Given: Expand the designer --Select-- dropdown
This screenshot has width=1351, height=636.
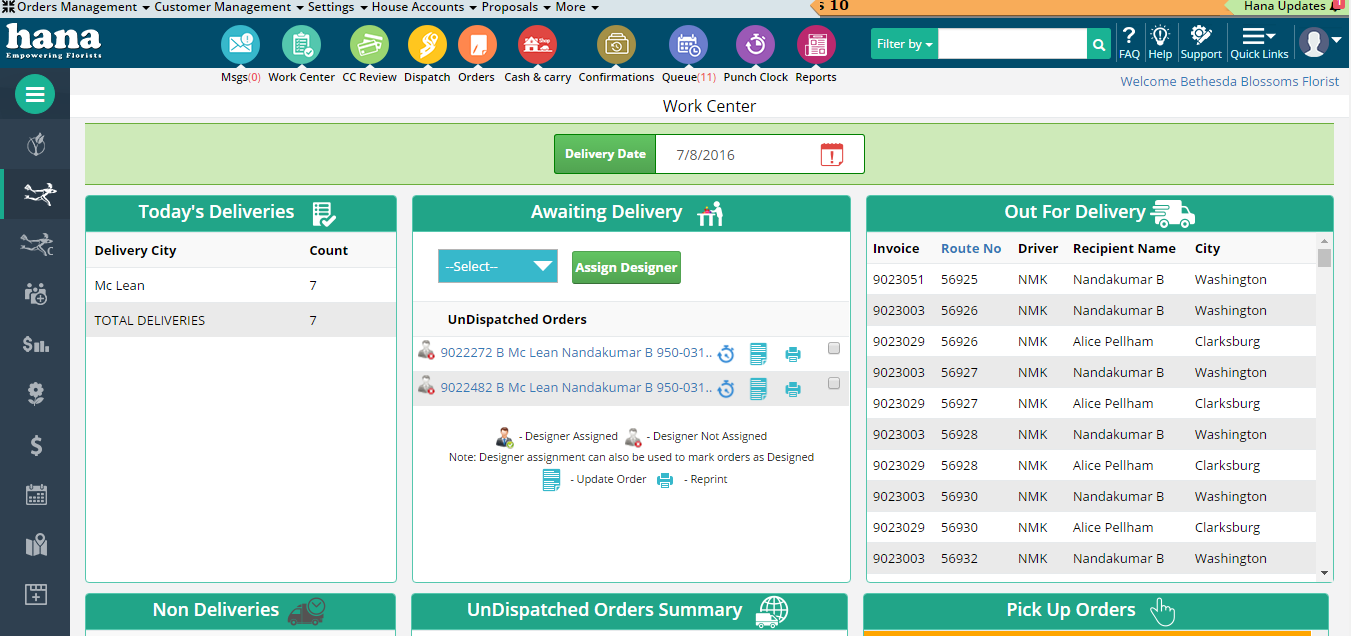Looking at the screenshot, I should (497, 267).
